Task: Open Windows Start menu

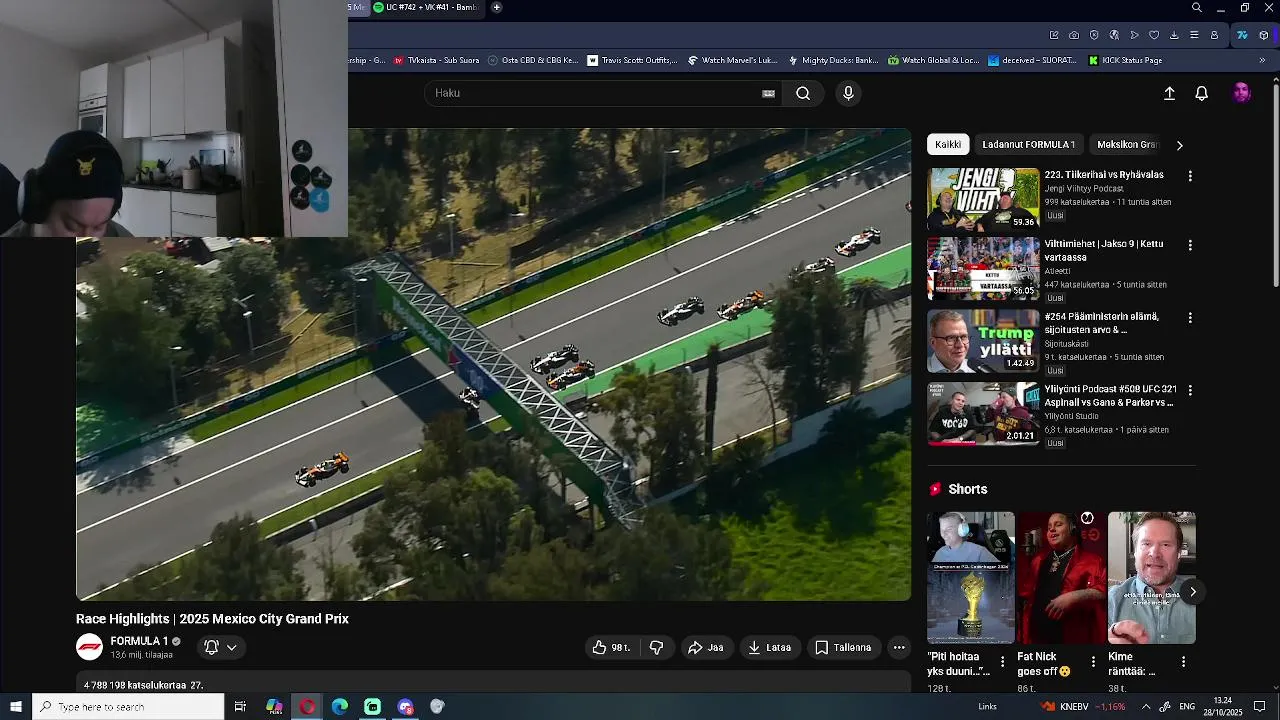Action: click(16, 707)
